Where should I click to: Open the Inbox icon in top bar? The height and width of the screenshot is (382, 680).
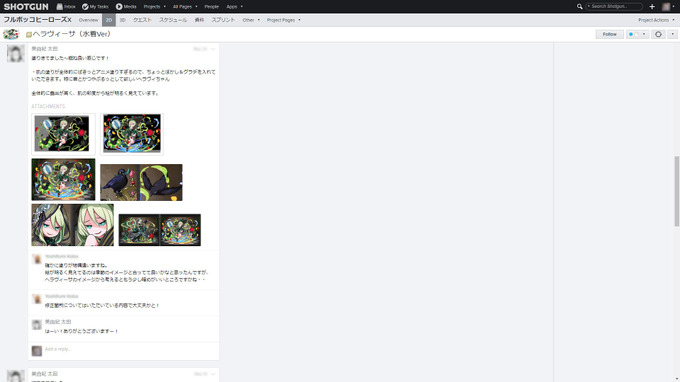tap(59, 7)
